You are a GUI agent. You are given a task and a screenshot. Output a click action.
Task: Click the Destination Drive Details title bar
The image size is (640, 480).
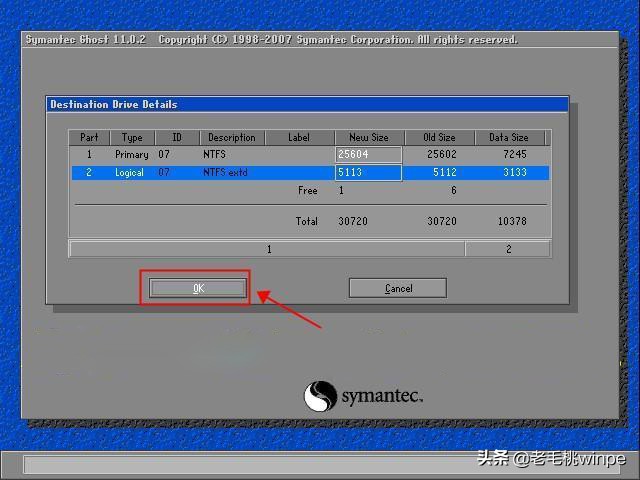click(307, 104)
